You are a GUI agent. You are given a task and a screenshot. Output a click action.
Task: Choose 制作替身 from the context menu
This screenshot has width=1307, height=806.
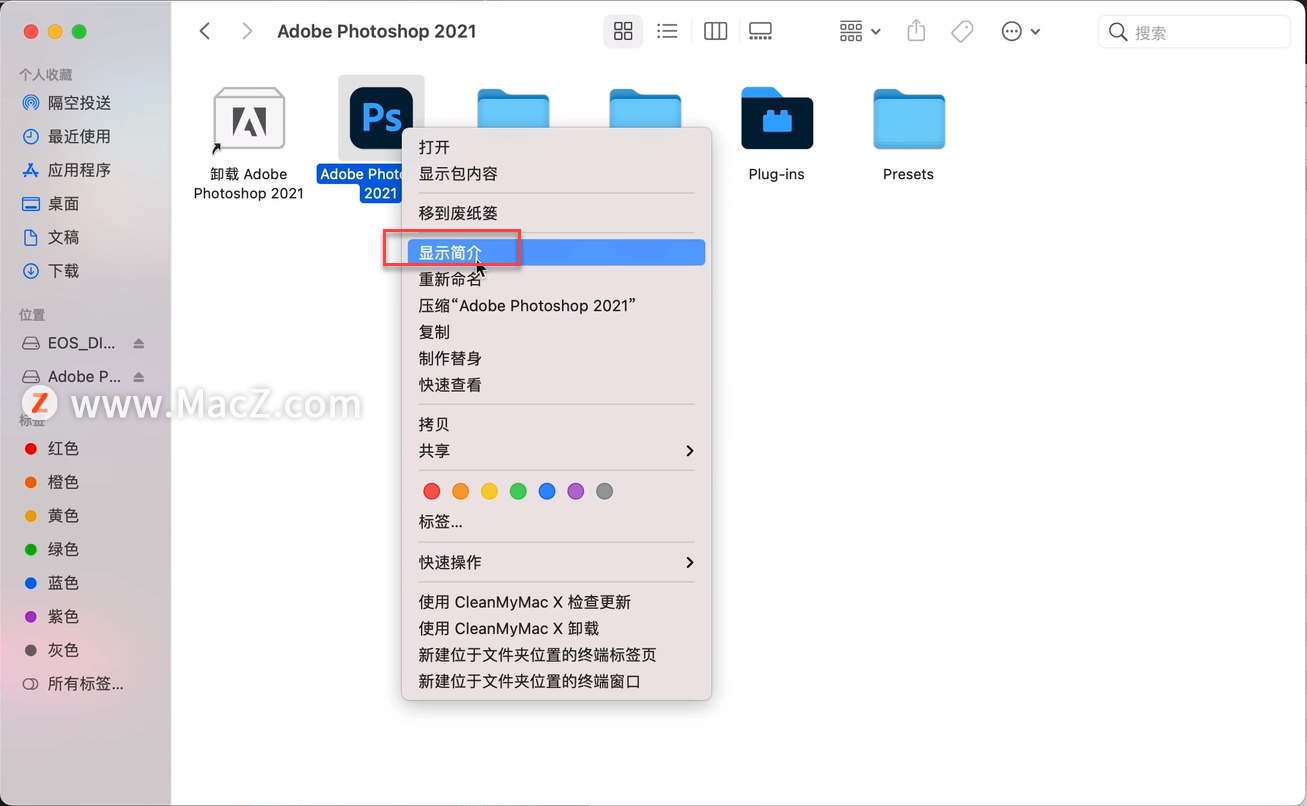(x=556, y=358)
